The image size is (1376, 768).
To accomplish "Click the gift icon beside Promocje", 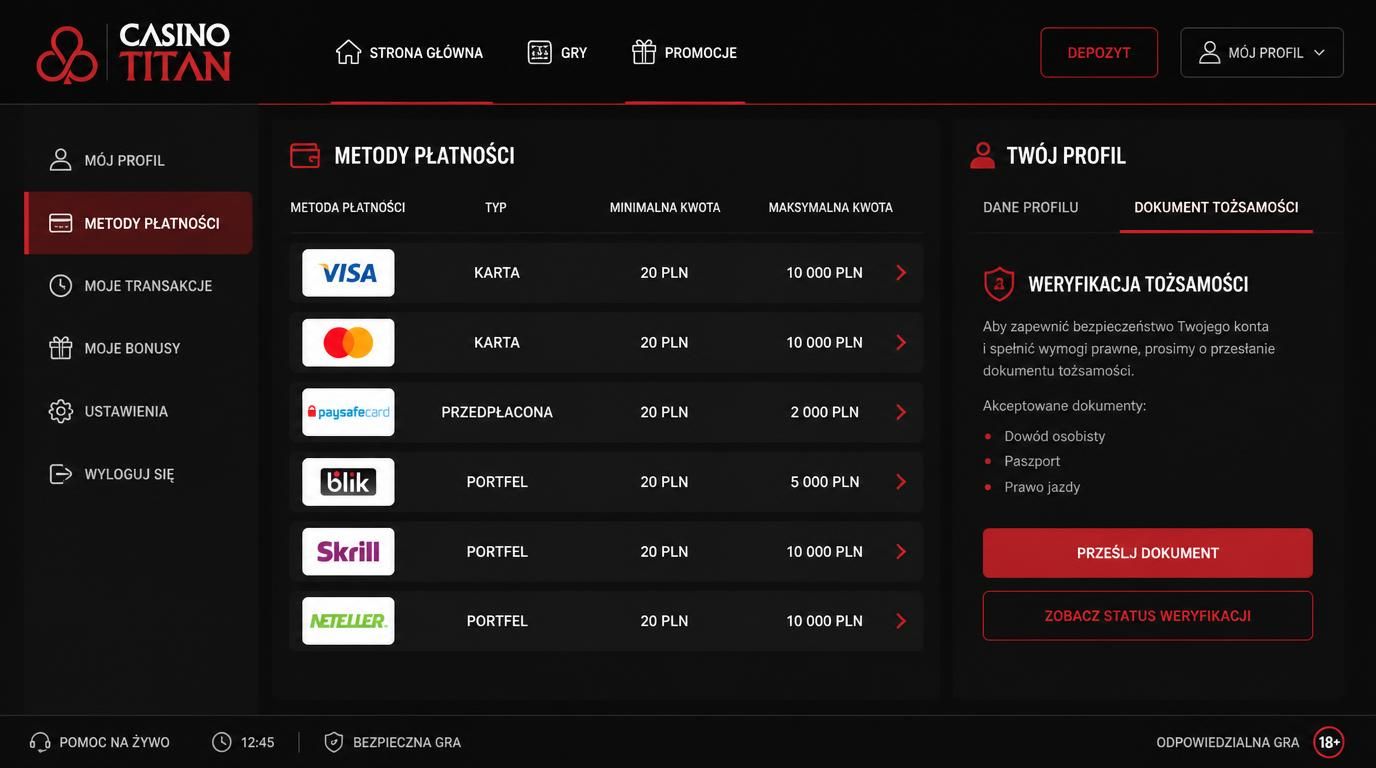I will [644, 52].
